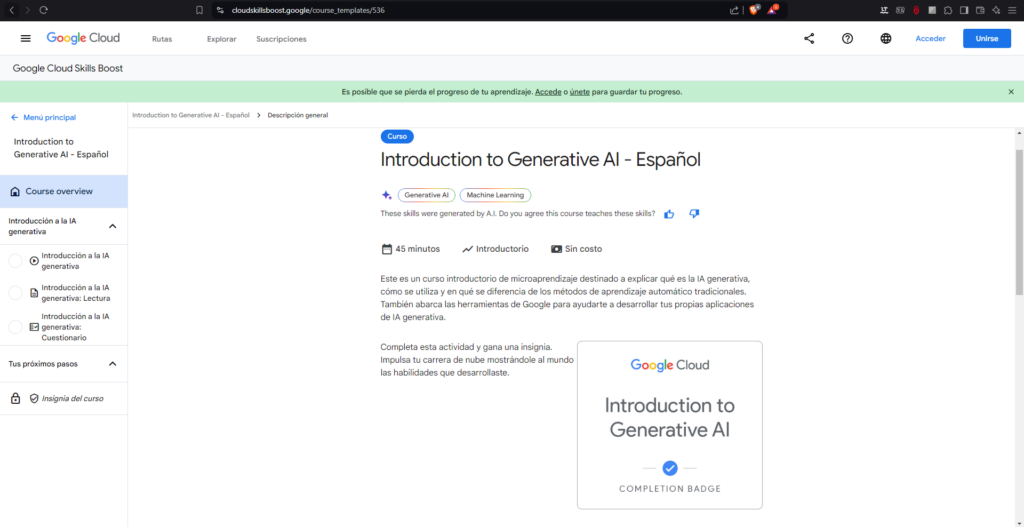
Task: Click the bookmark icon in address bar
Action: [200, 10]
